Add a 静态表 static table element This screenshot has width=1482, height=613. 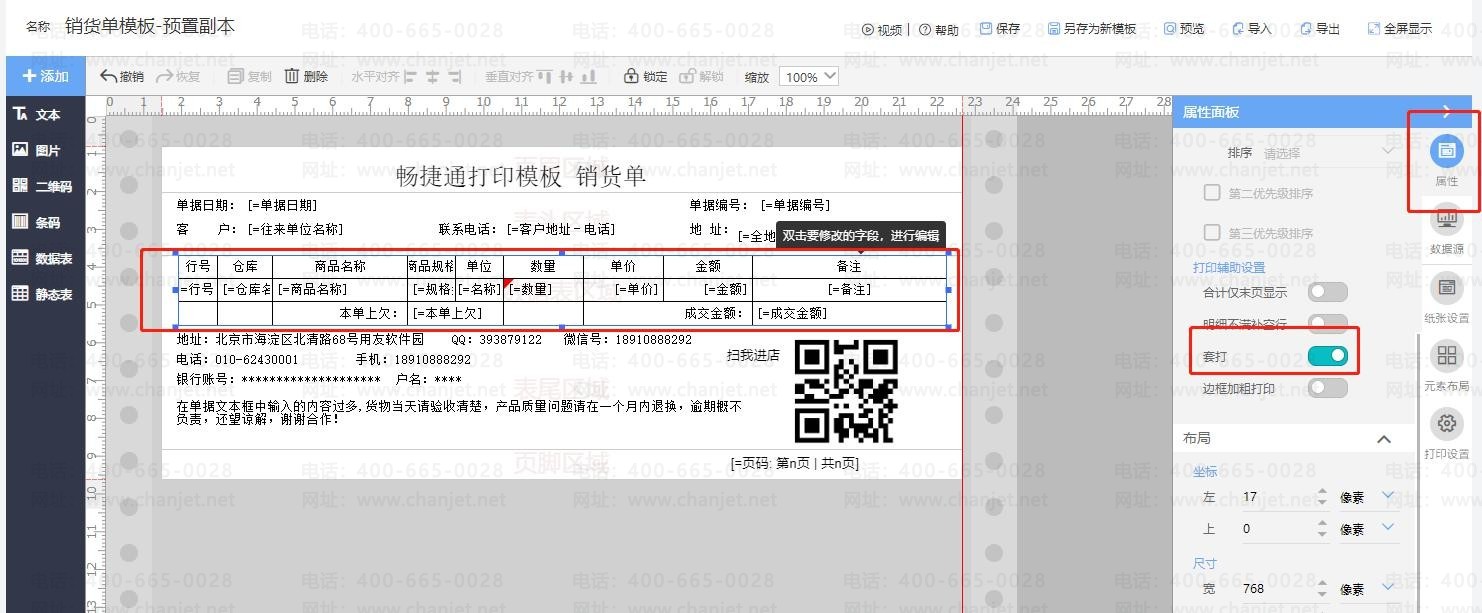[43, 294]
